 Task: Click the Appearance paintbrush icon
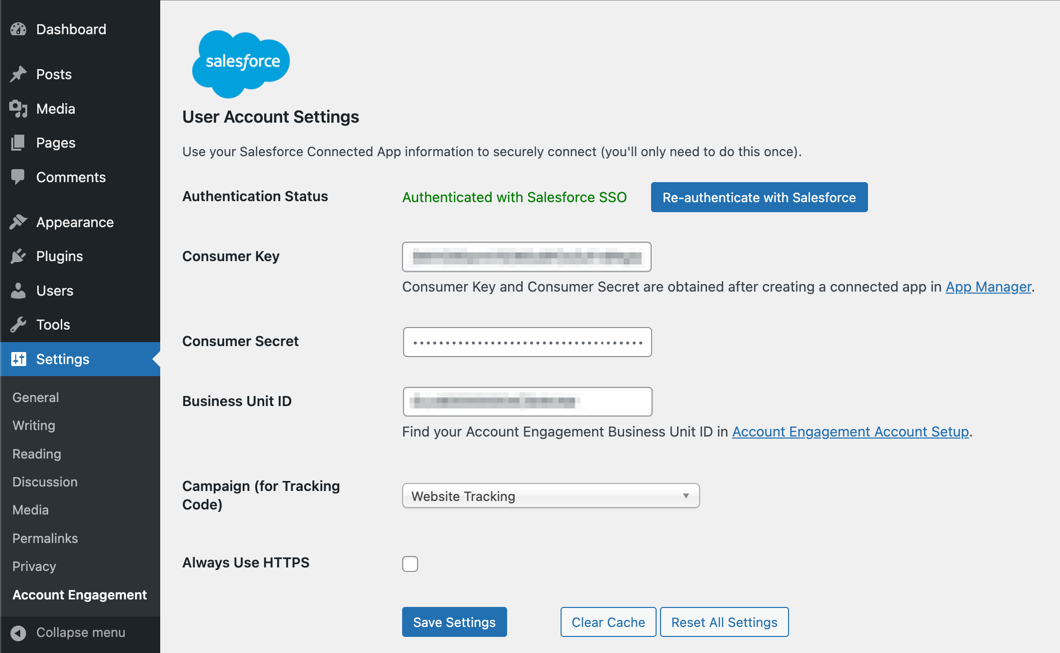(x=18, y=222)
